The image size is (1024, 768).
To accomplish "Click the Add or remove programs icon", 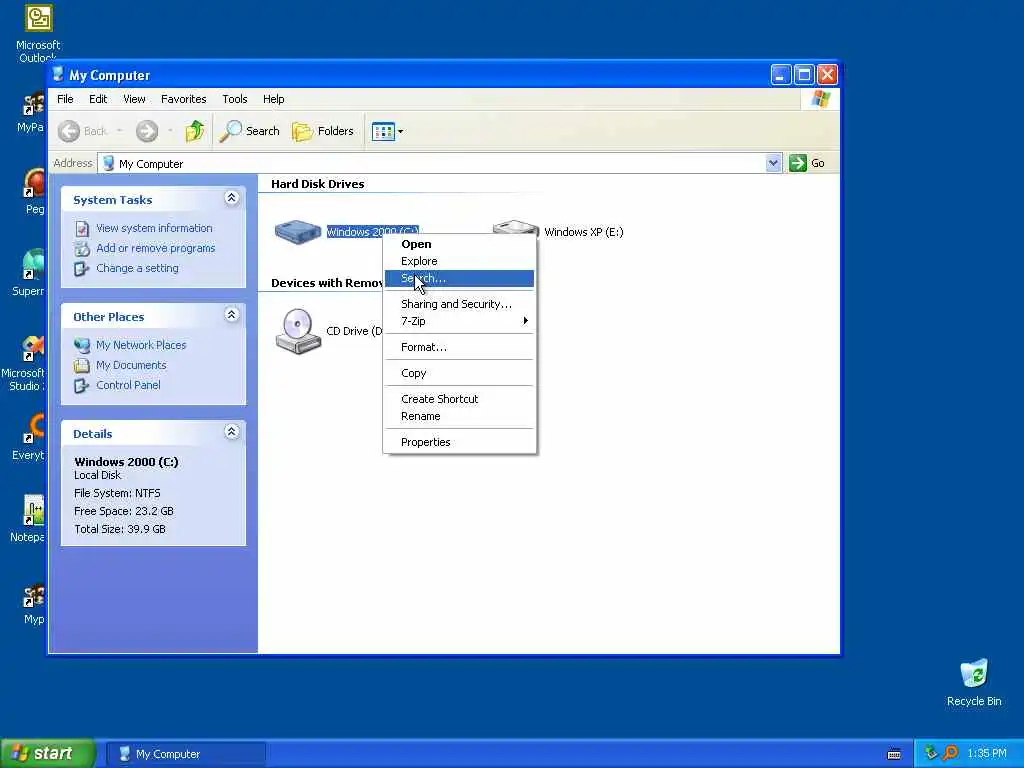I will [x=82, y=249].
